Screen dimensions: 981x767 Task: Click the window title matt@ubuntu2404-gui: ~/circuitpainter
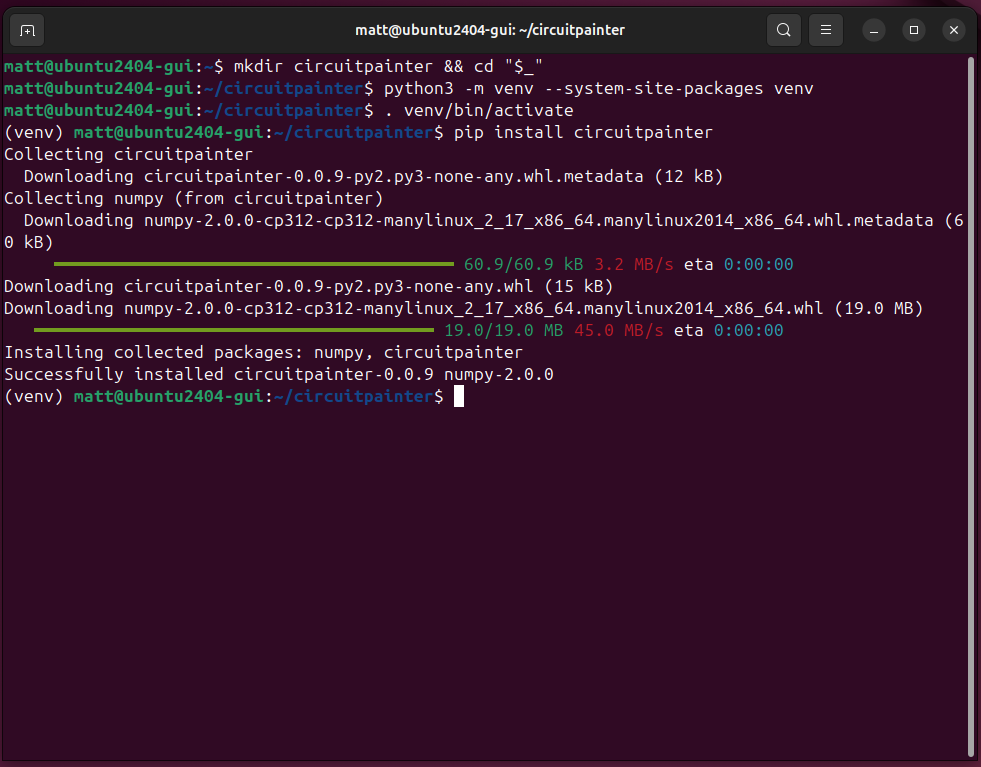point(490,30)
